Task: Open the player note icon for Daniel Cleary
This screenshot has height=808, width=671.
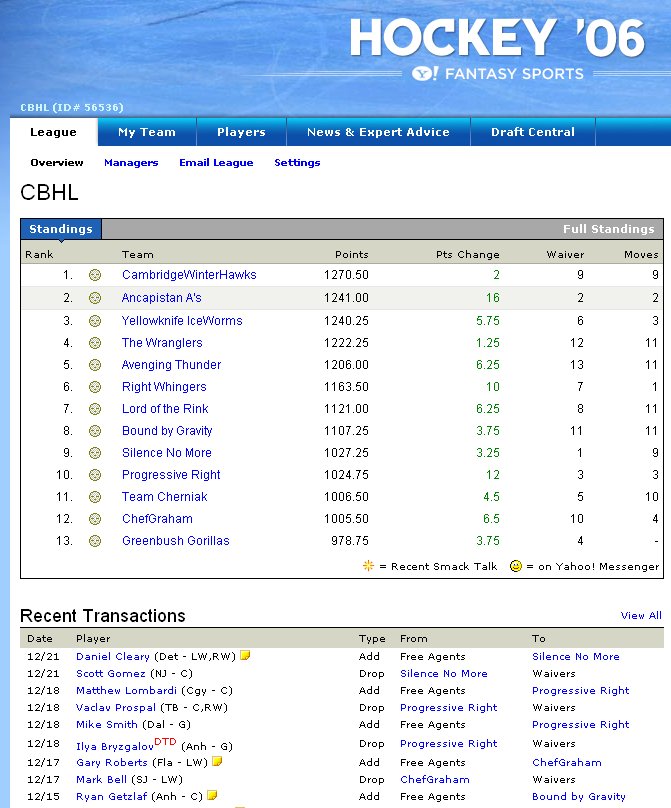Action: coord(245,655)
